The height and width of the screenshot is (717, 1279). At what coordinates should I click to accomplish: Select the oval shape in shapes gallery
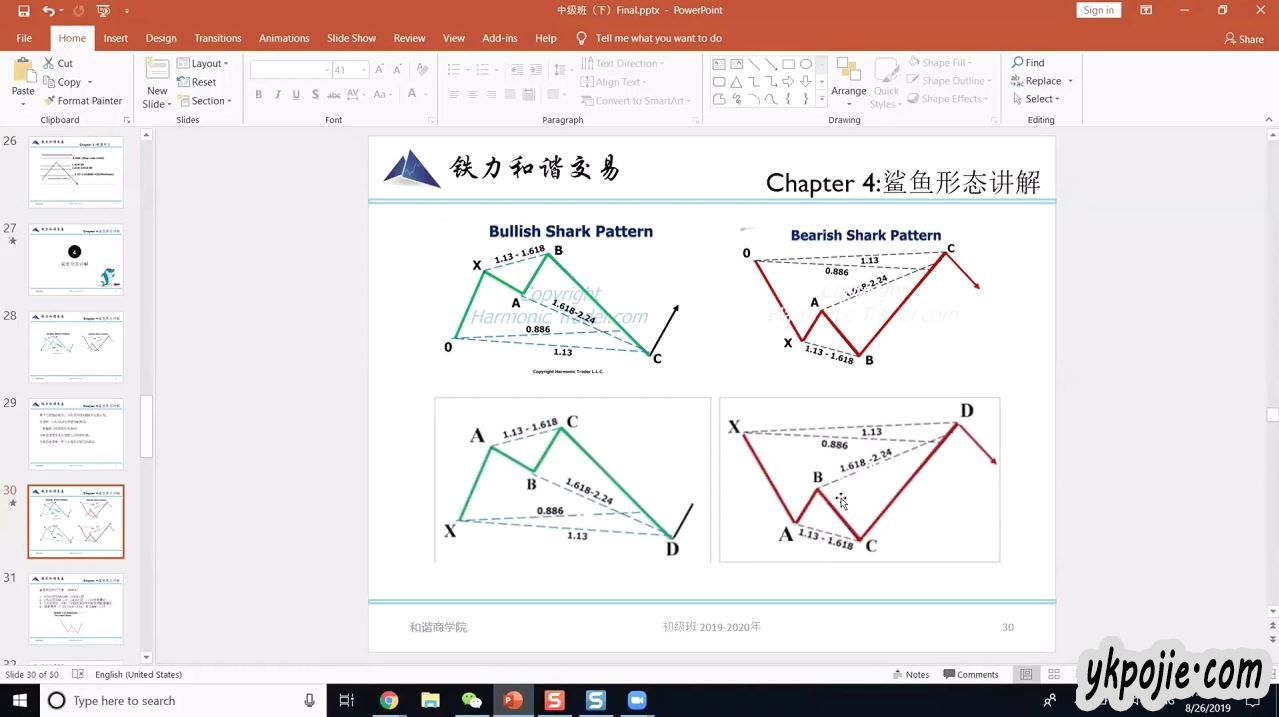click(x=805, y=64)
